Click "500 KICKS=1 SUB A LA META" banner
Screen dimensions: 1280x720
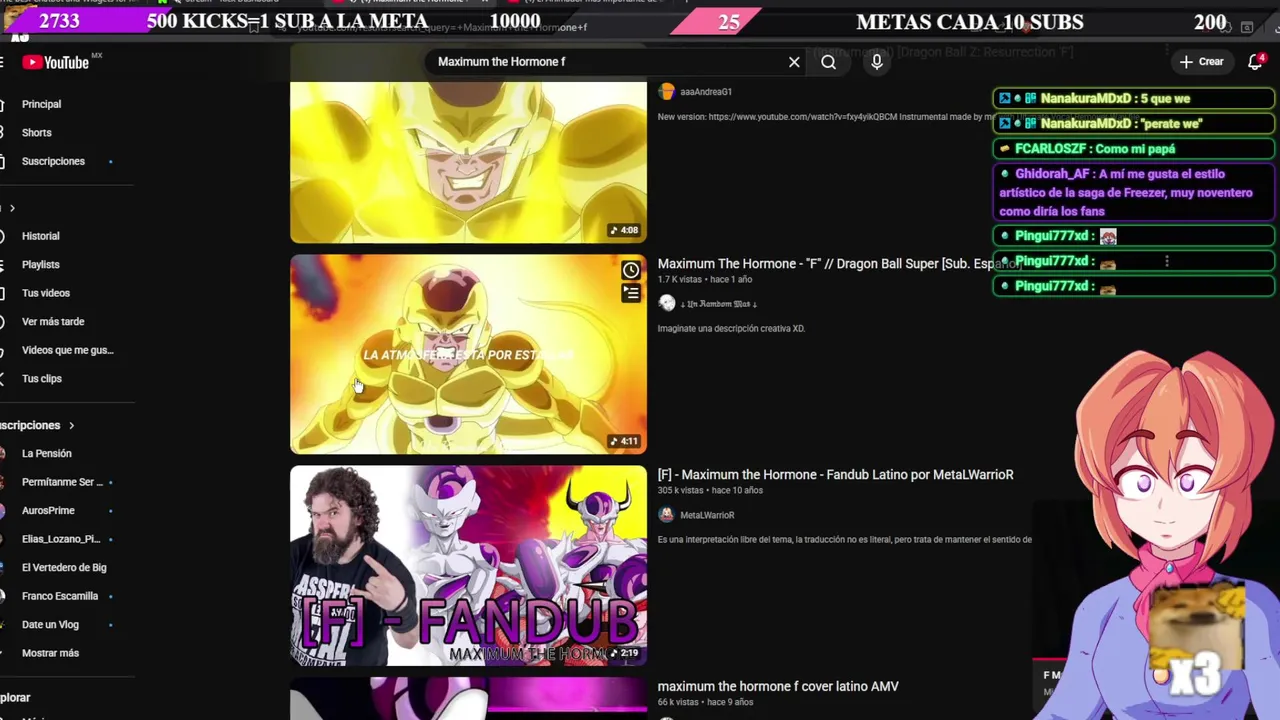click(x=287, y=22)
